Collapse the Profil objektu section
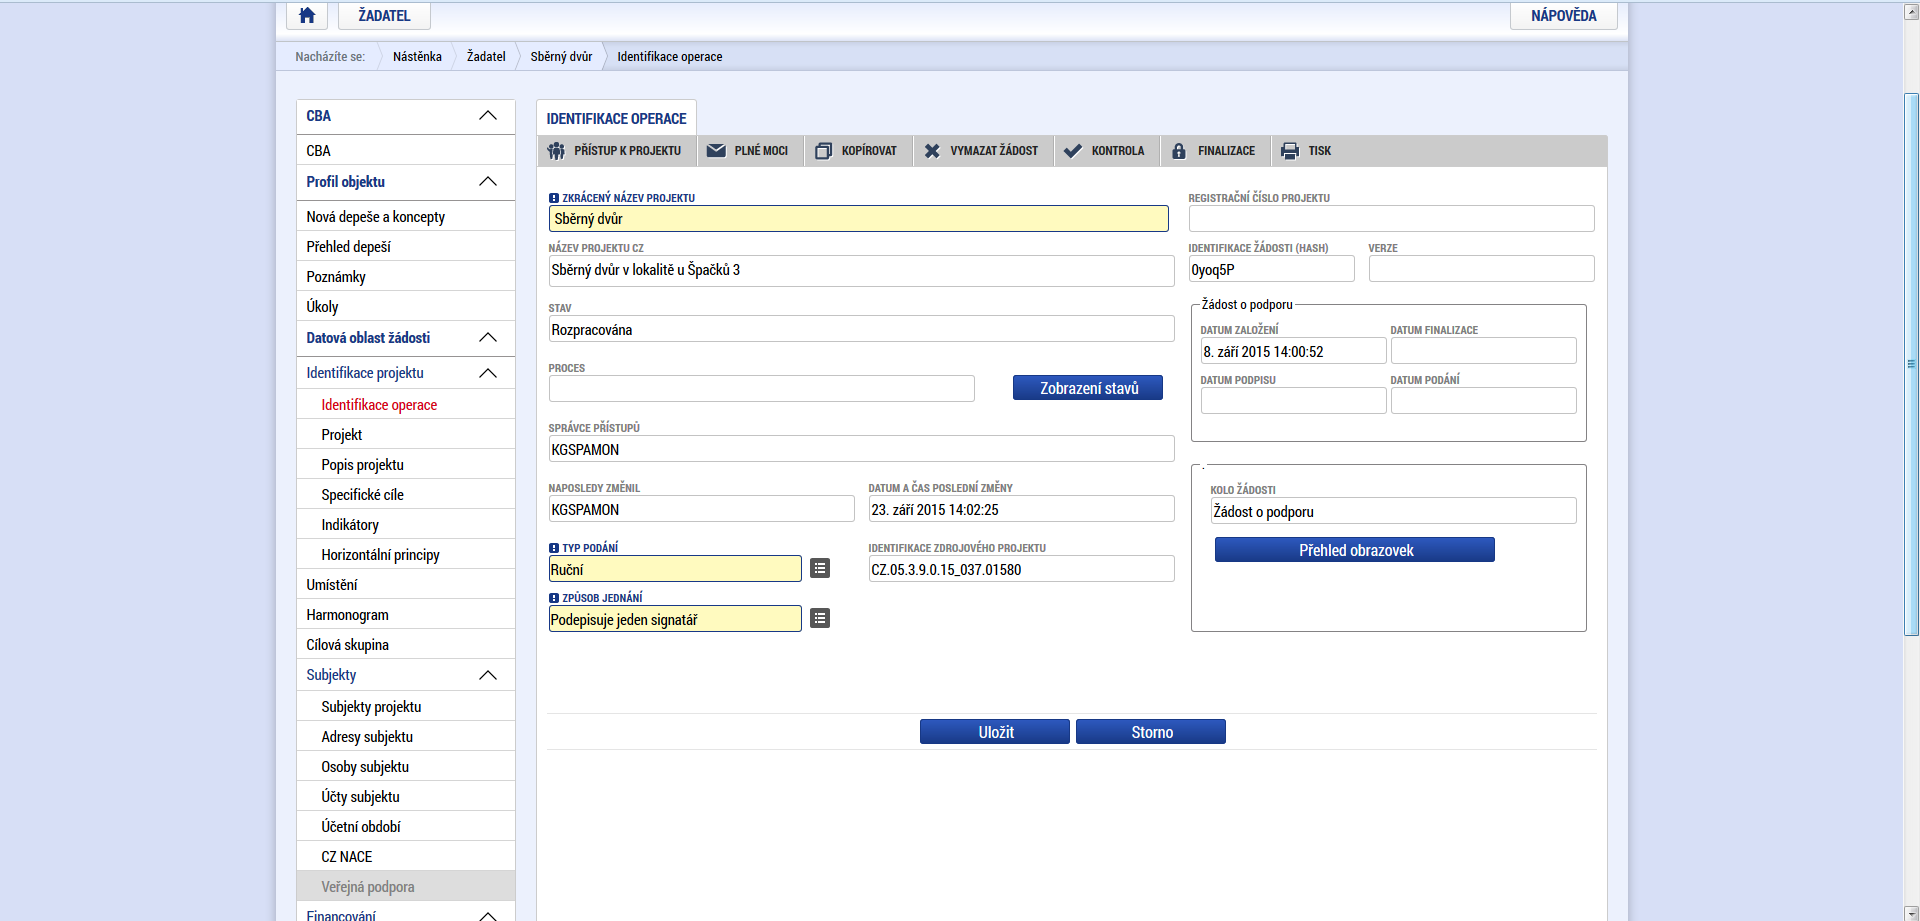 click(x=488, y=182)
